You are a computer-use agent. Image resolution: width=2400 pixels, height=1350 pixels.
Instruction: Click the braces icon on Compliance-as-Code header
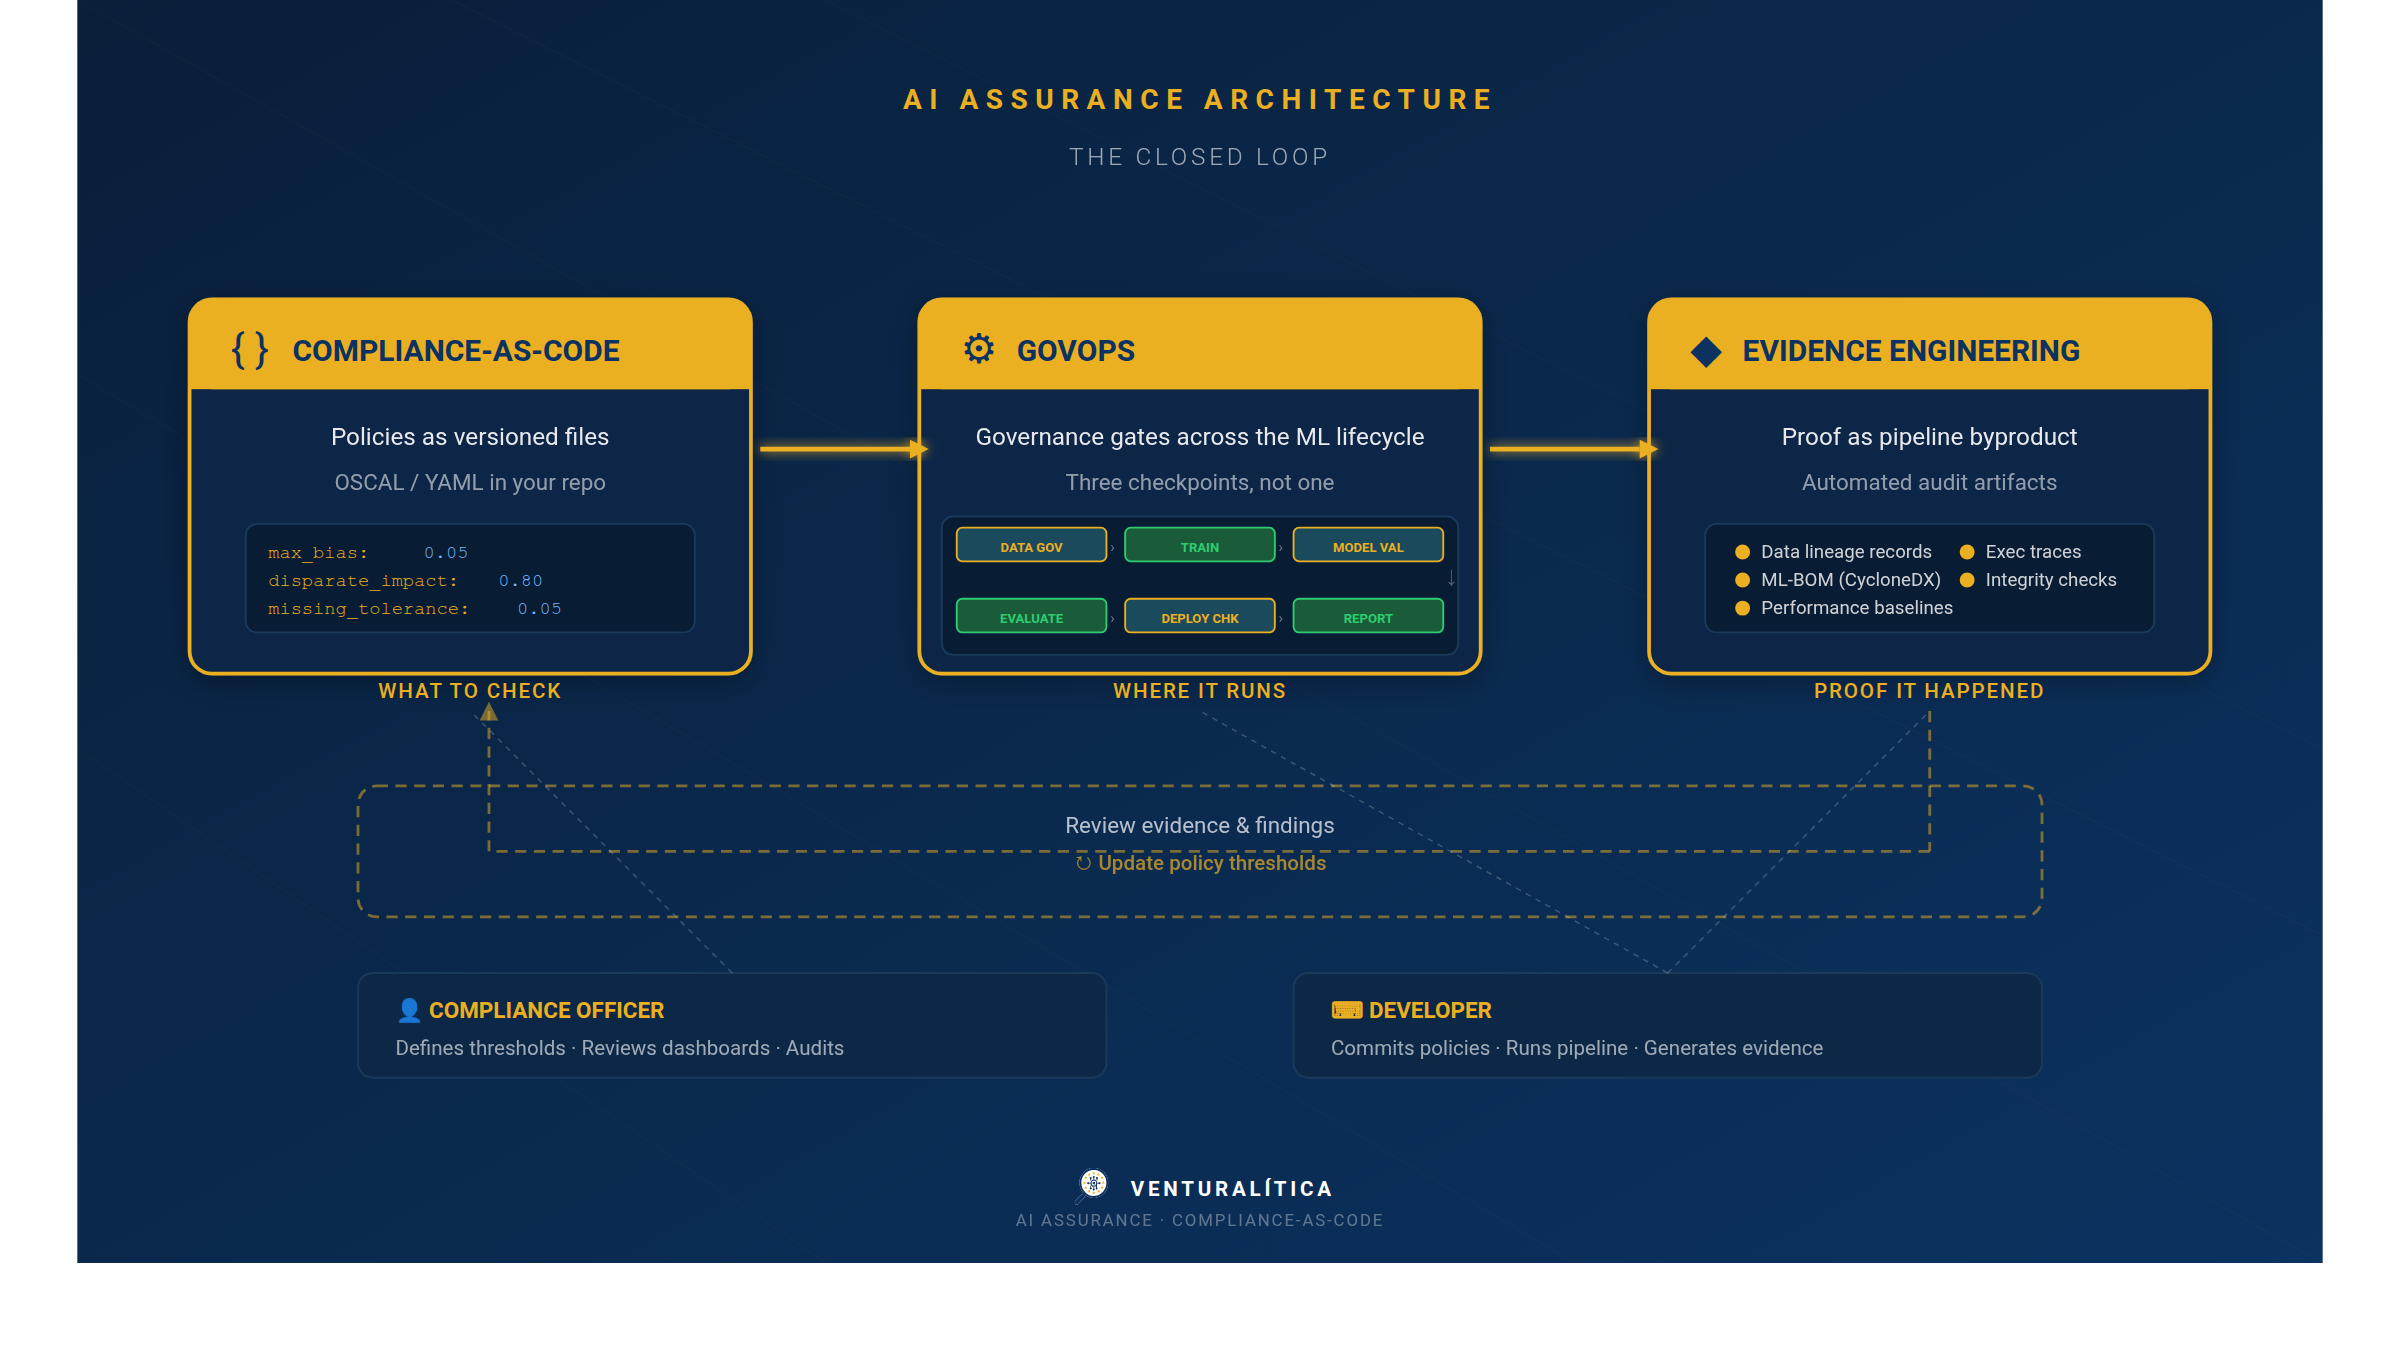[251, 350]
